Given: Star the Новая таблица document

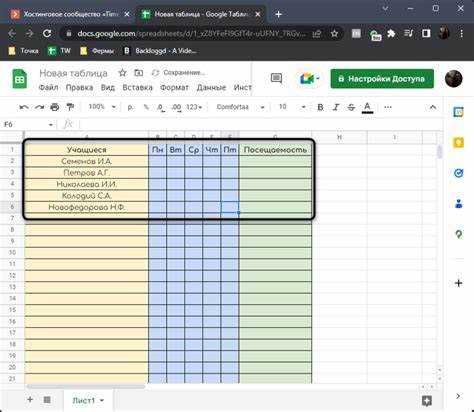Looking at the screenshot, I should (x=123, y=73).
